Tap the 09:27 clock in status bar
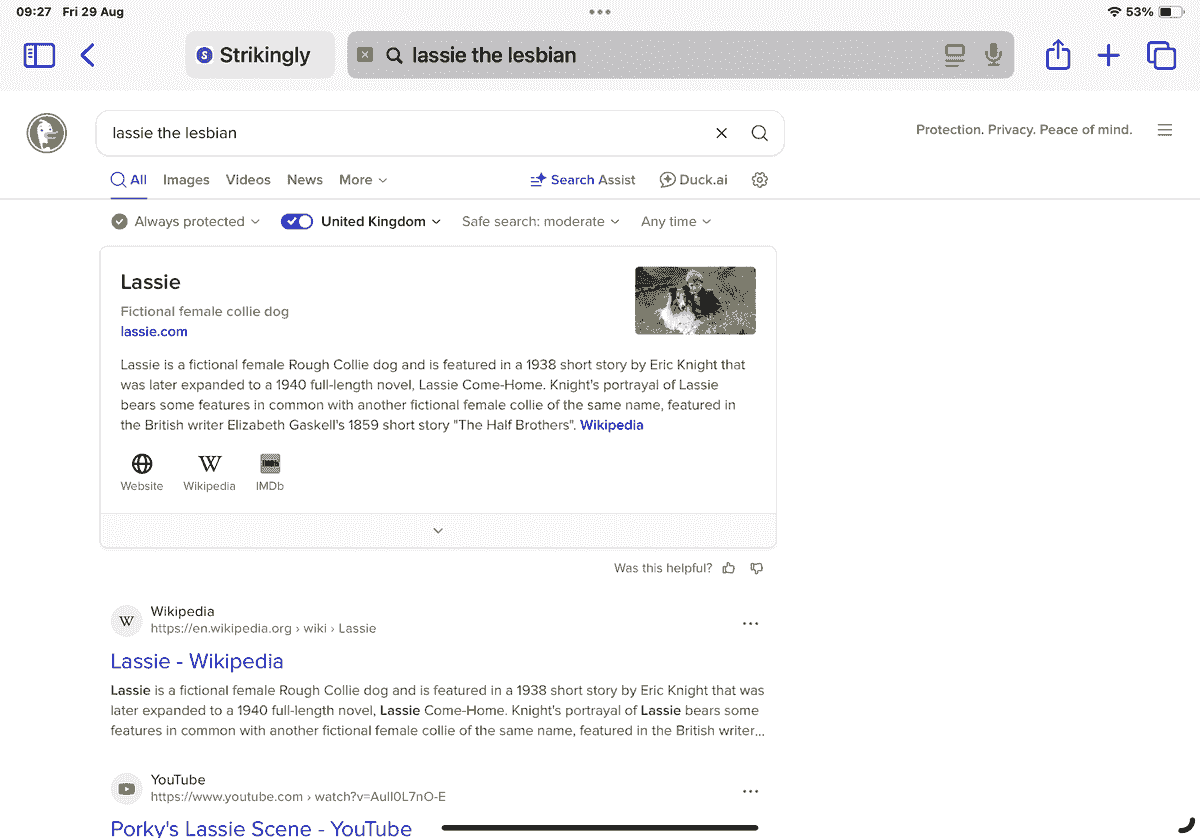Viewport: 1200px width, 838px height. pos(34,12)
